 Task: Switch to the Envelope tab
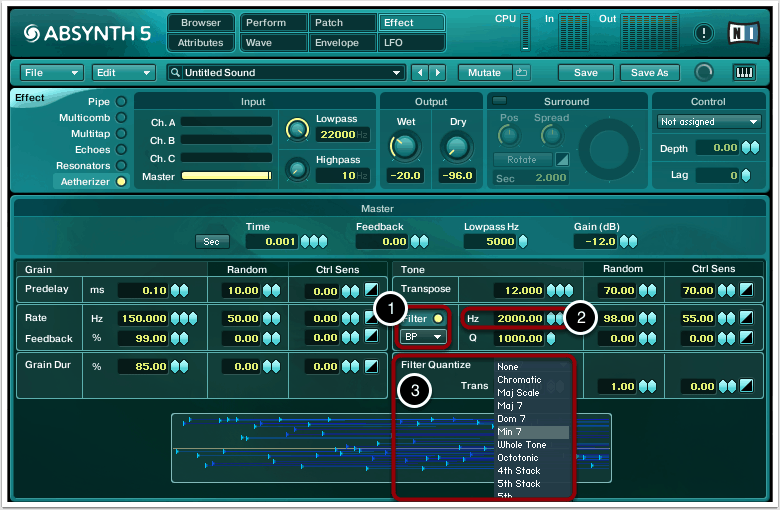point(336,42)
